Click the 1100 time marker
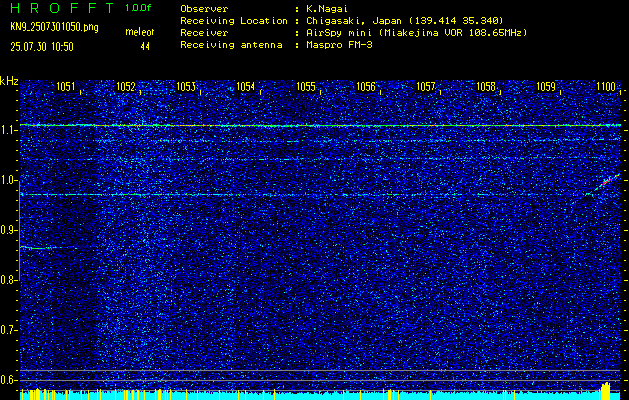Viewport: 629px width, 400px height. (x=606, y=86)
